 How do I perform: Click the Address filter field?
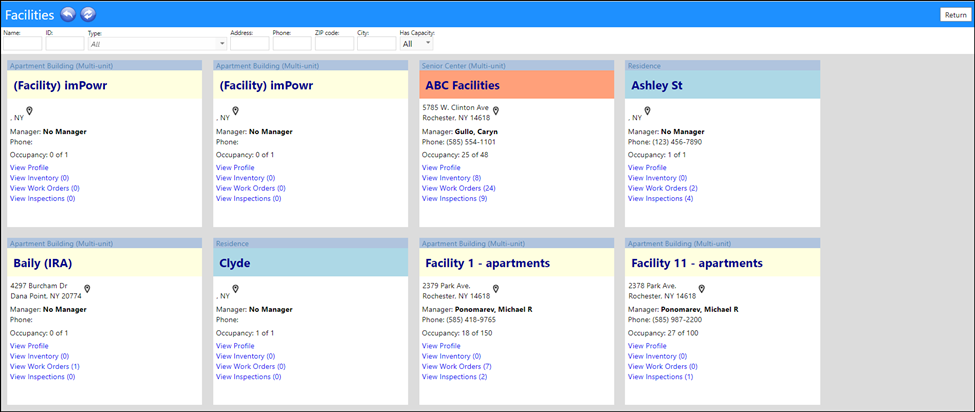click(249, 43)
